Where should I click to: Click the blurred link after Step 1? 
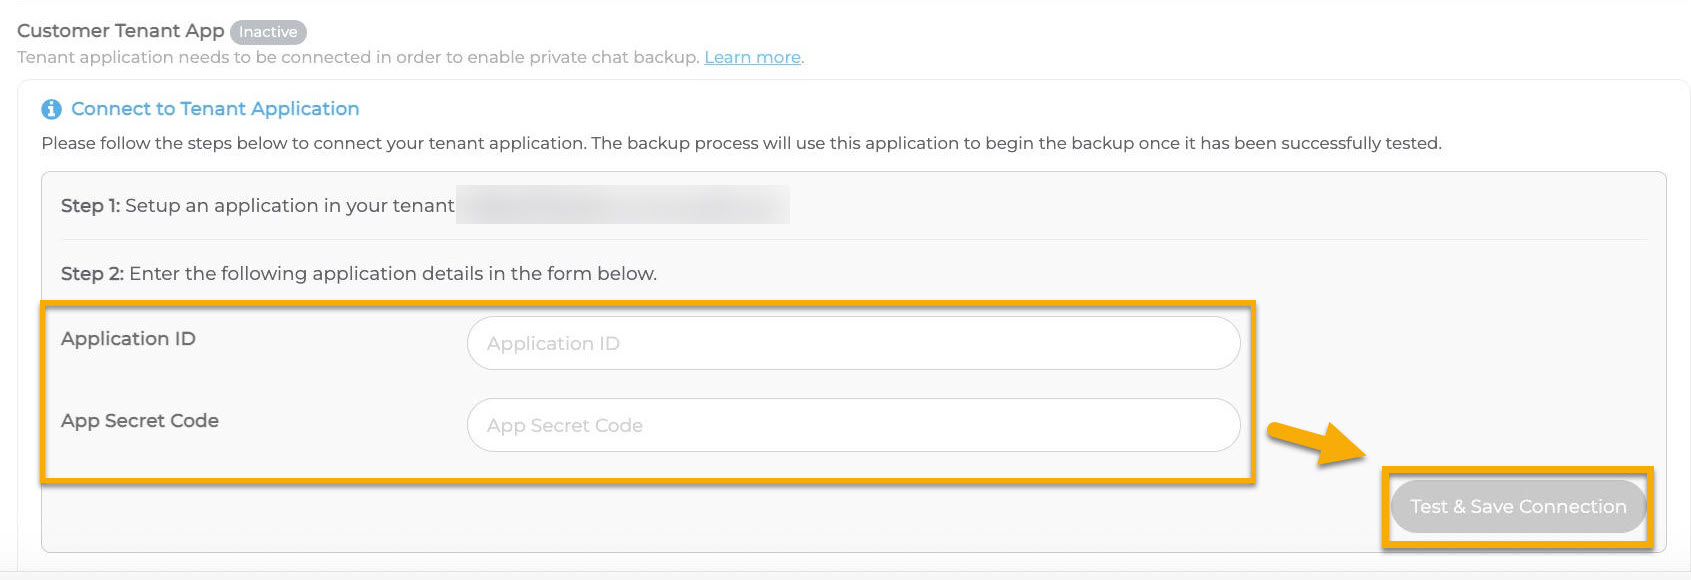click(622, 205)
